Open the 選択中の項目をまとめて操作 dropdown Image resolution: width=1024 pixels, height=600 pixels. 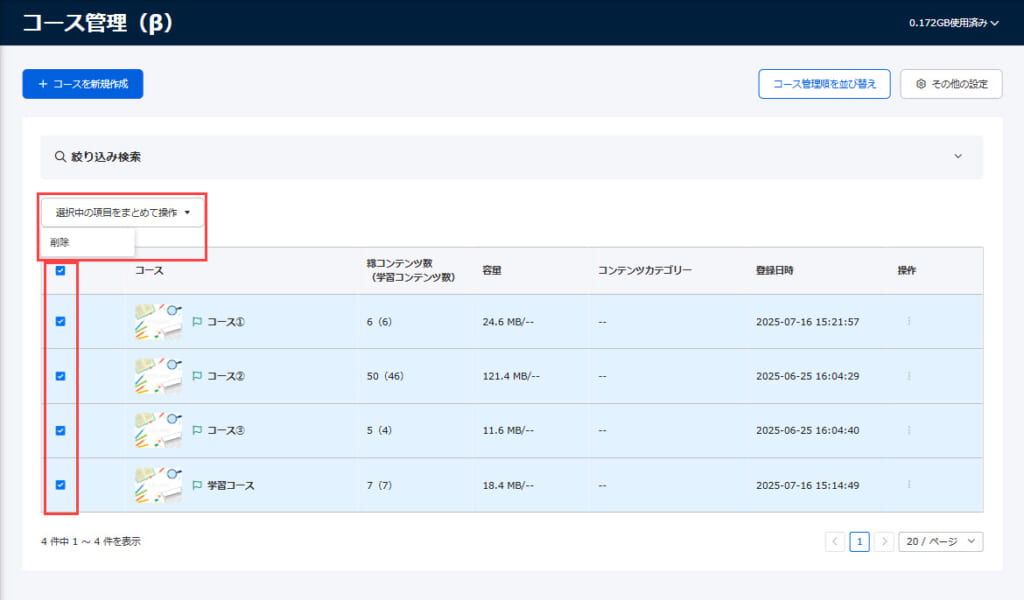point(123,212)
